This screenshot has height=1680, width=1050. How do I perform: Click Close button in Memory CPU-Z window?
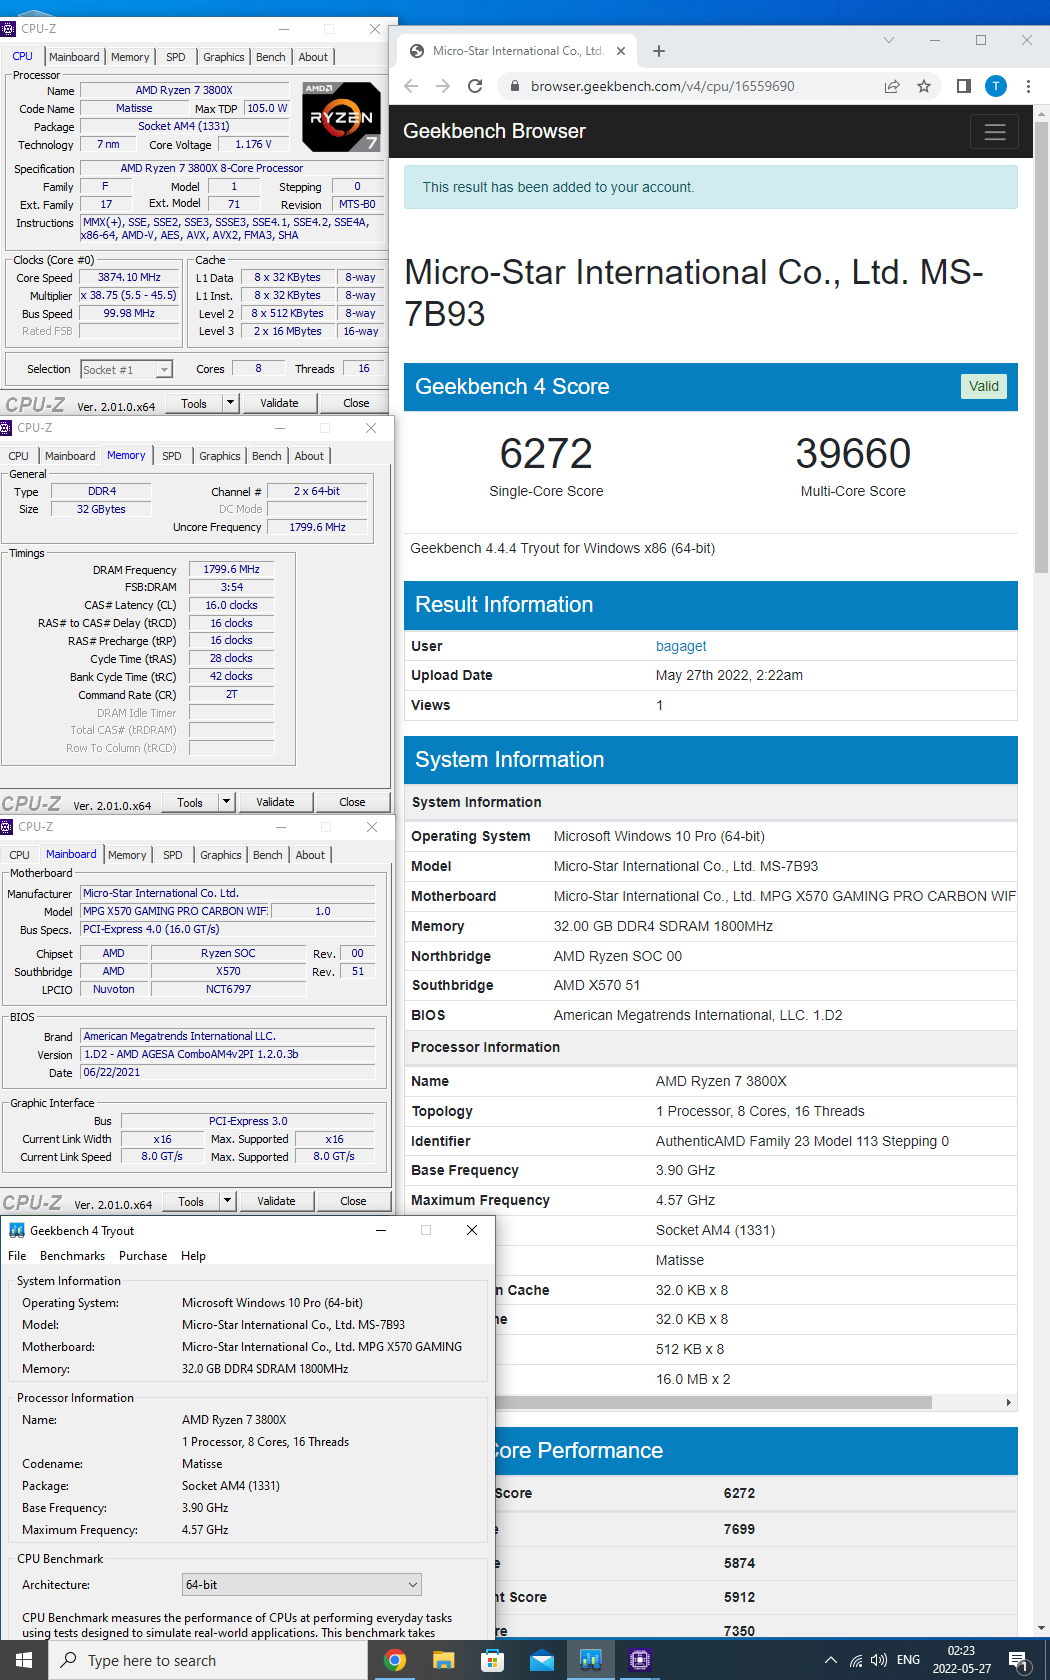click(x=352, y=802)
